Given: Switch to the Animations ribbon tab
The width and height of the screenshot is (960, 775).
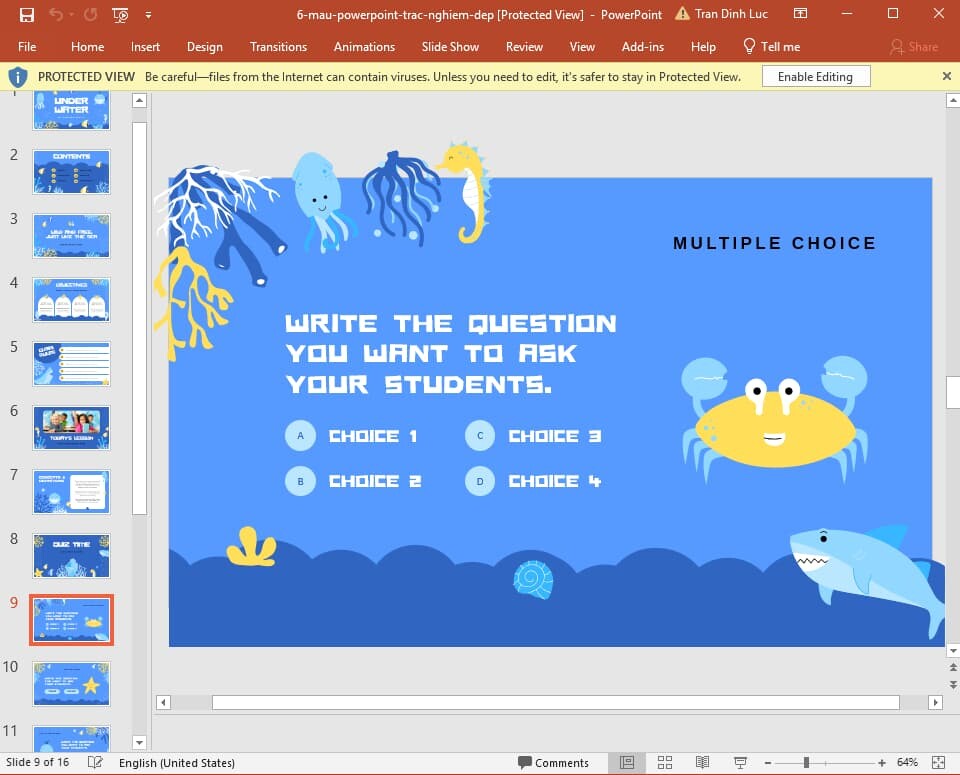Looking at the screenshot, I should [x=364, y=46].
